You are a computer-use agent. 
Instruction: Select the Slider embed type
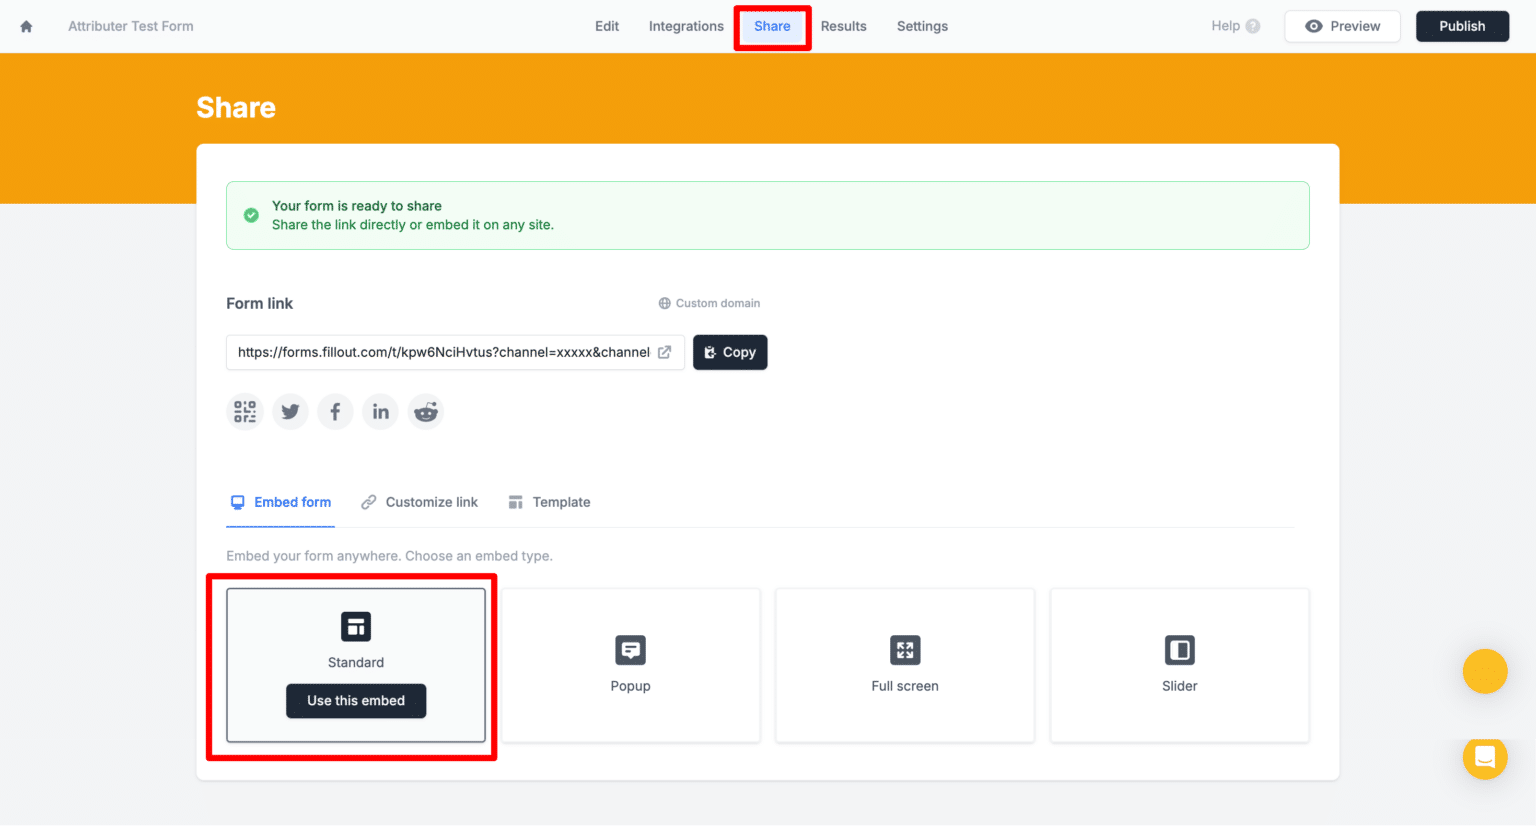tap(1179, 665)
